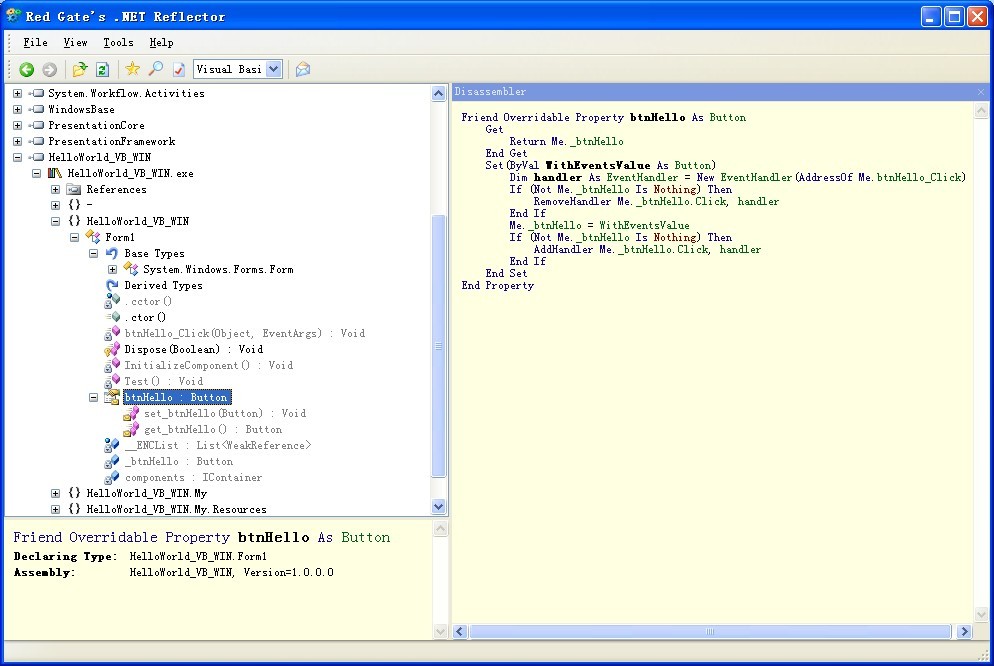This screenshot has height=666, width=994.
Task: Select the .ctor() constructor tree item
Action: click(x=145, y=317)
